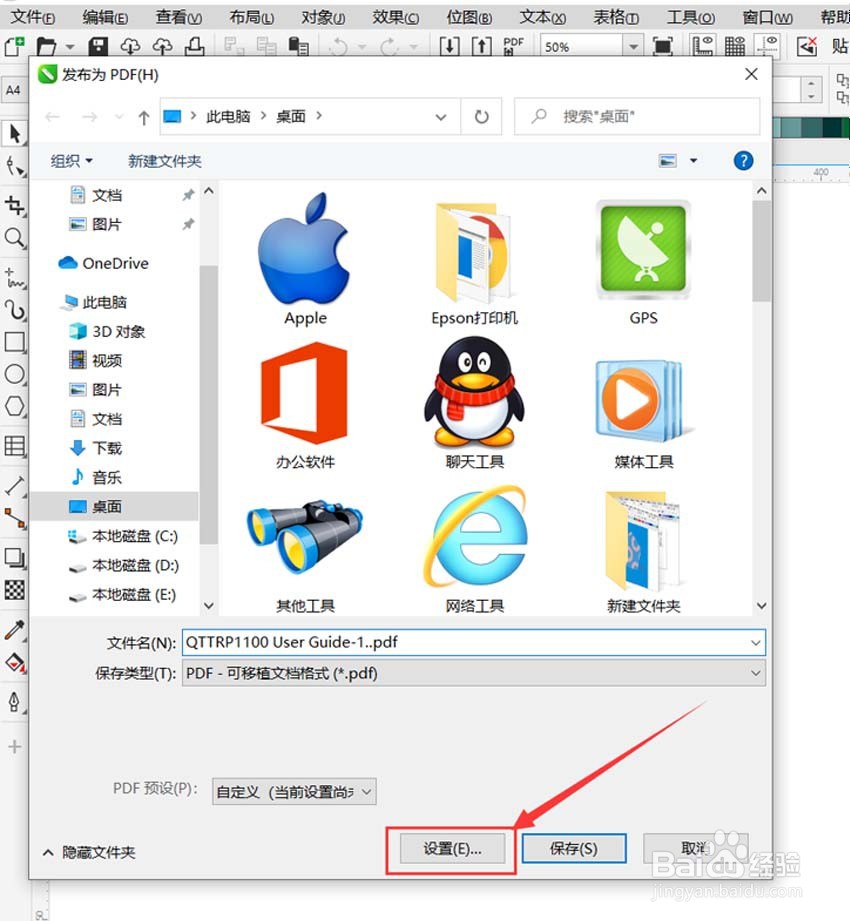The height and width of the screenshot is (921, 850).
Task: Toggle the show rulers toolbar icon
Action: tap(703, 46)
